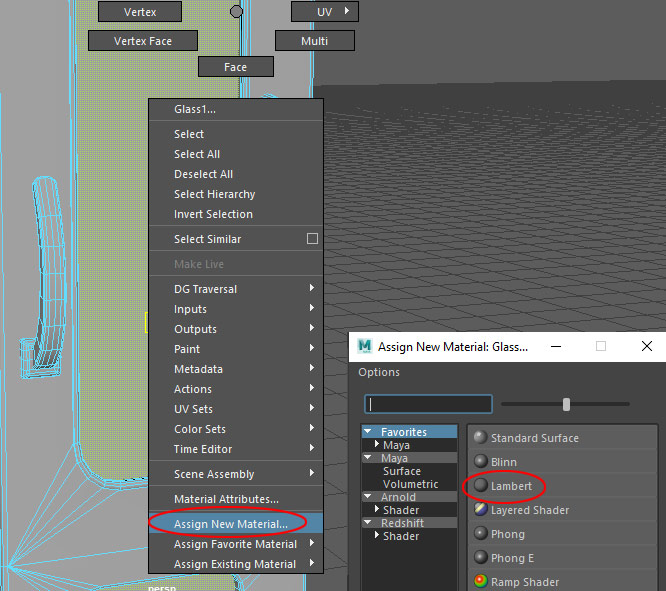Expand the Maya node under Favorites
The width and height of the screenshot is (666, 591).
click(377, 445)
